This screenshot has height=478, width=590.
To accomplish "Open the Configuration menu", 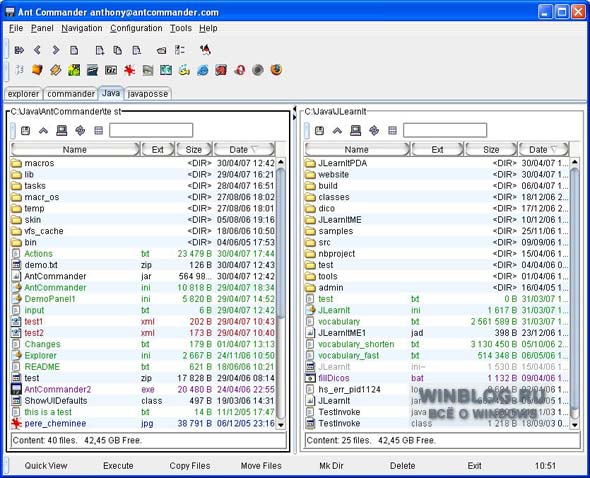I will pos(136,28).
